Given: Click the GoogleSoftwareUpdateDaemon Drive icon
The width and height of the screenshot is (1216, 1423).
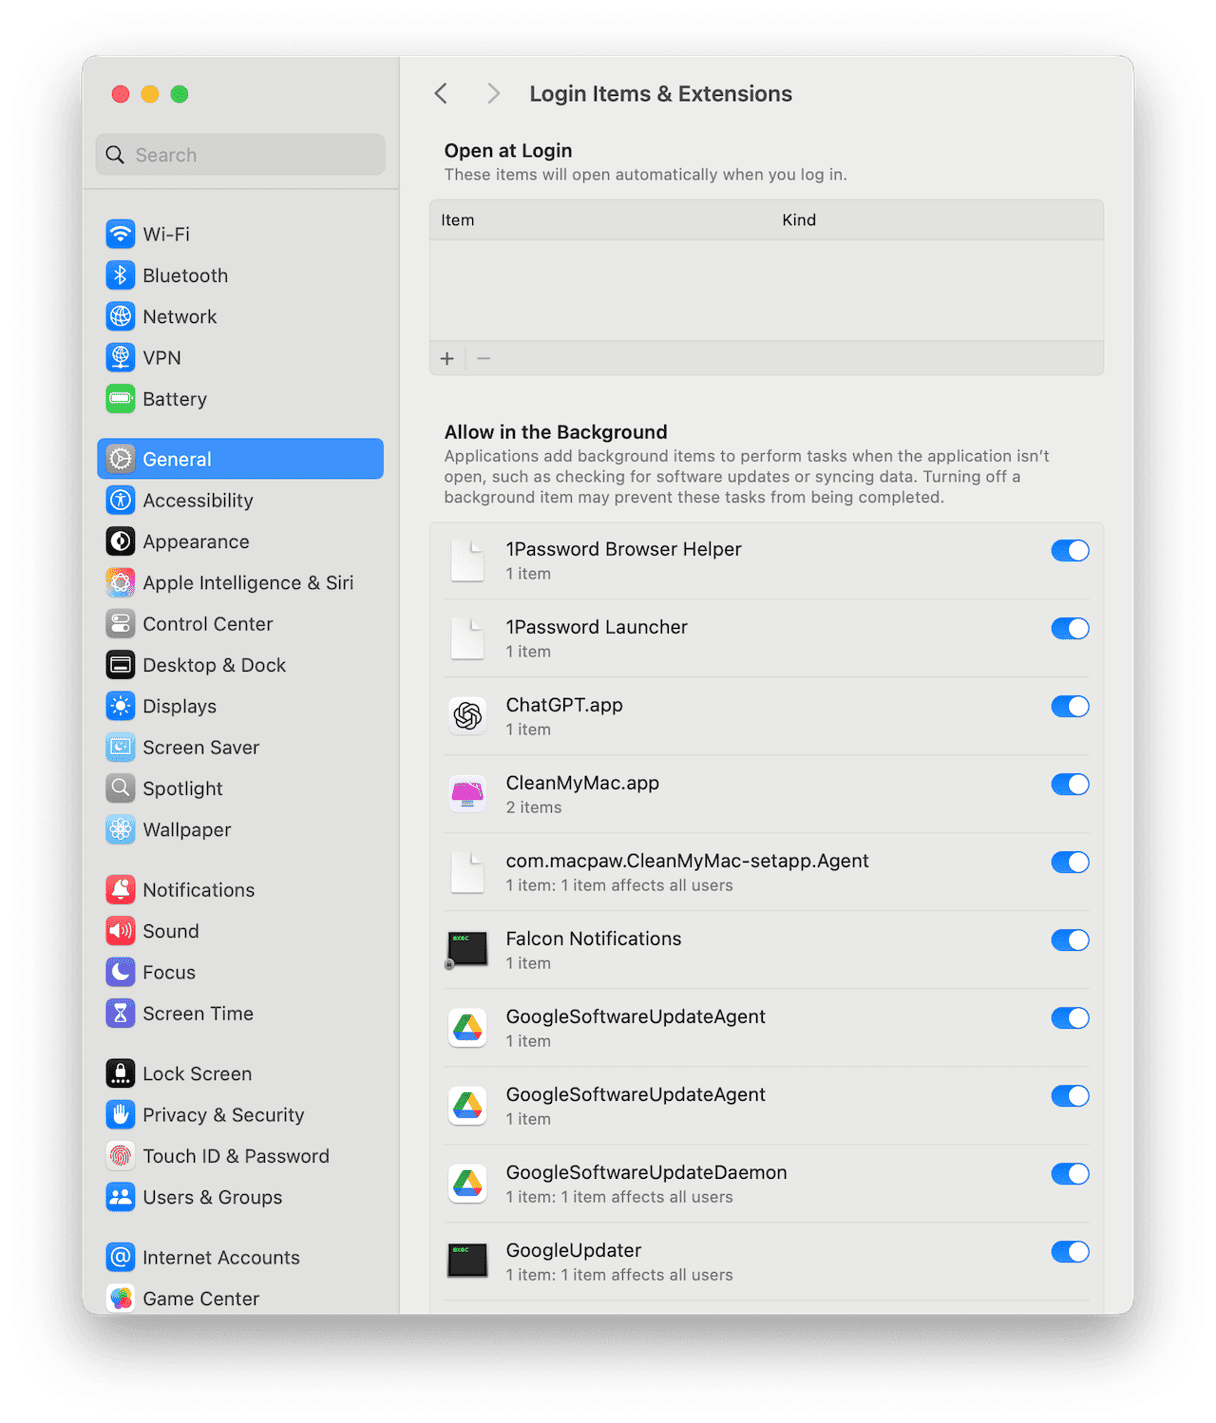Looking at the screenshot, I should [x=467, y=1184].
